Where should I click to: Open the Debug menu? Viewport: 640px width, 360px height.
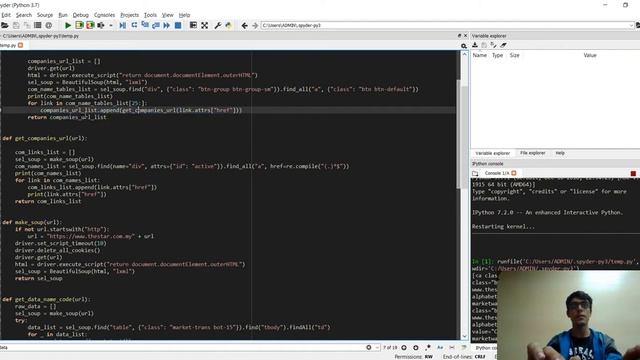tap(80, 15)
